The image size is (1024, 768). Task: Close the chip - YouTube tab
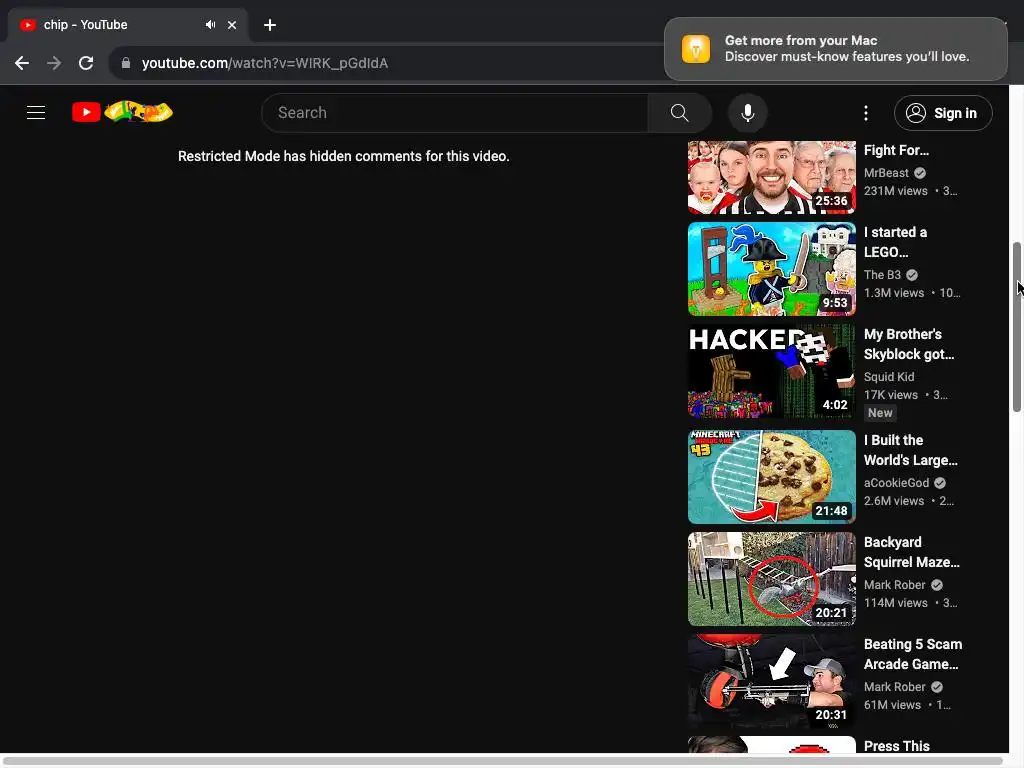pyautogui.click(x=232, y=25)
